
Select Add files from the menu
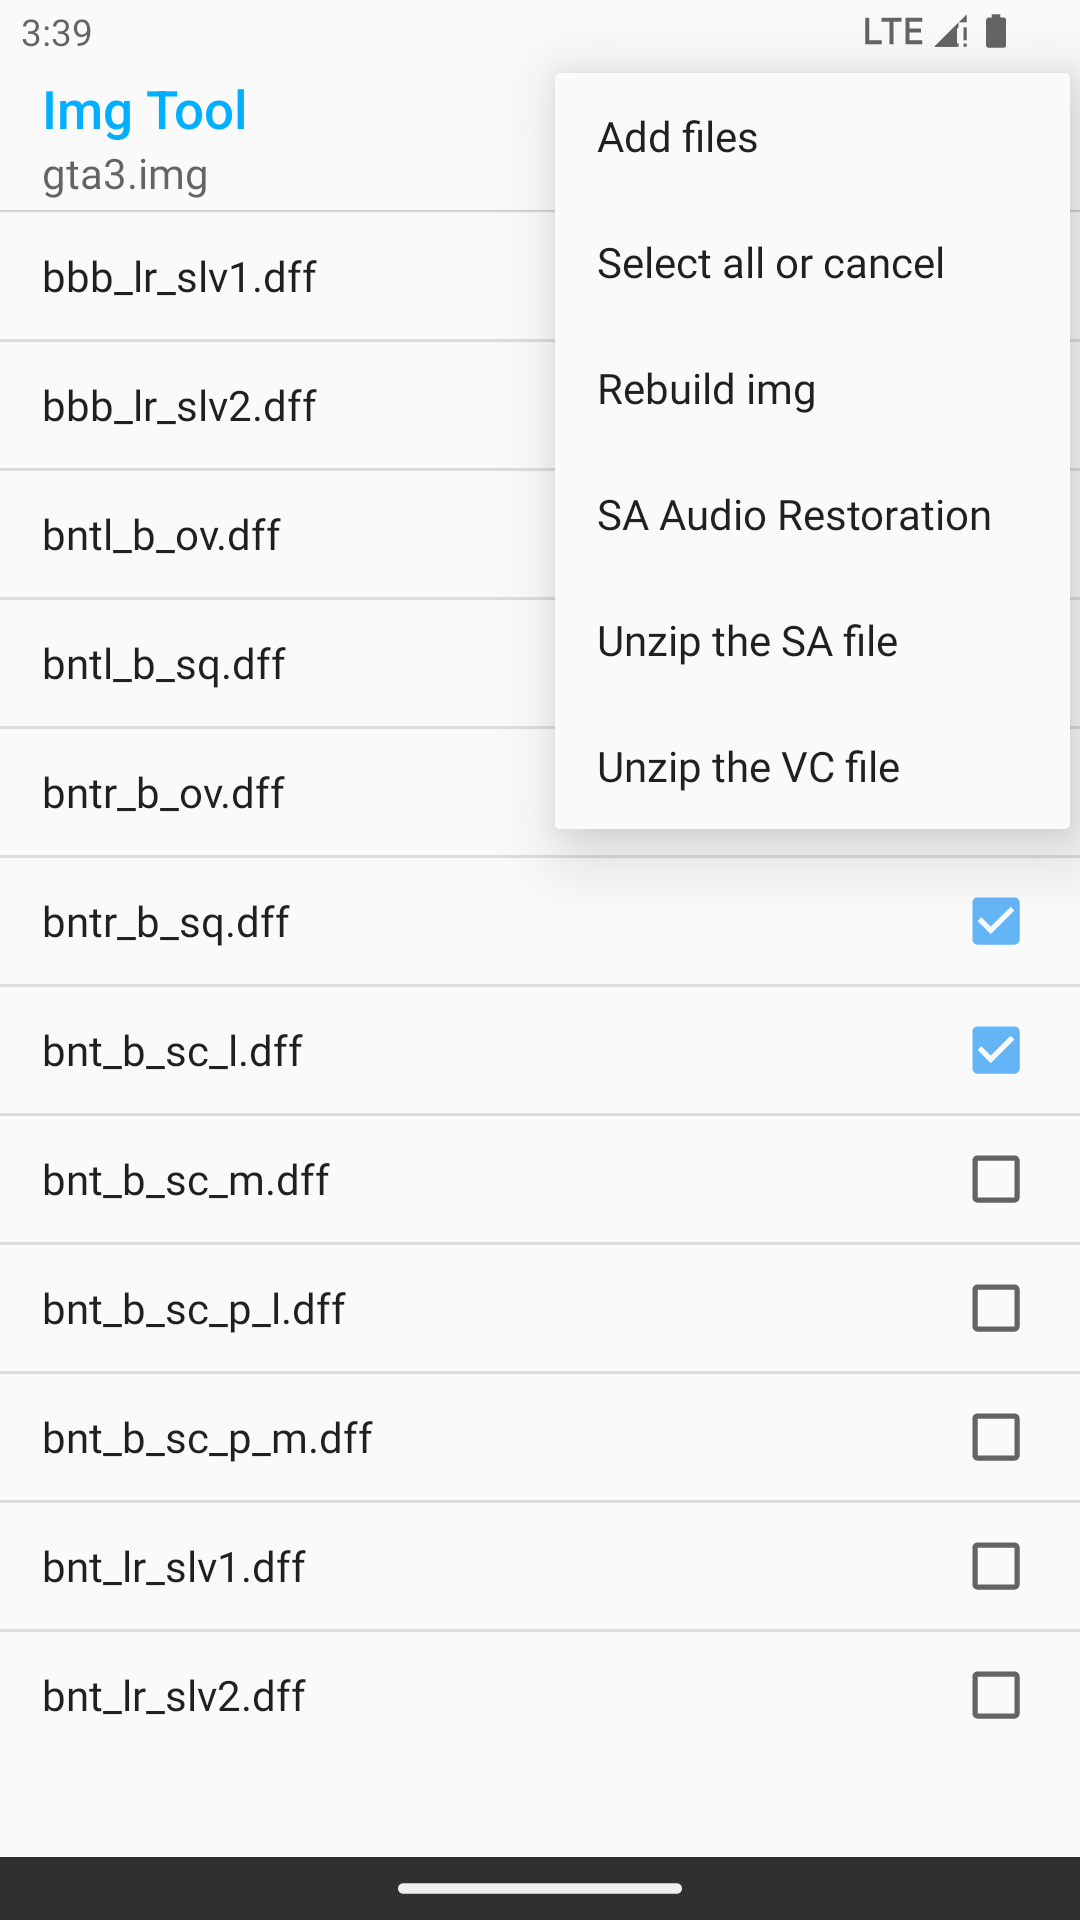pos(678,138)
